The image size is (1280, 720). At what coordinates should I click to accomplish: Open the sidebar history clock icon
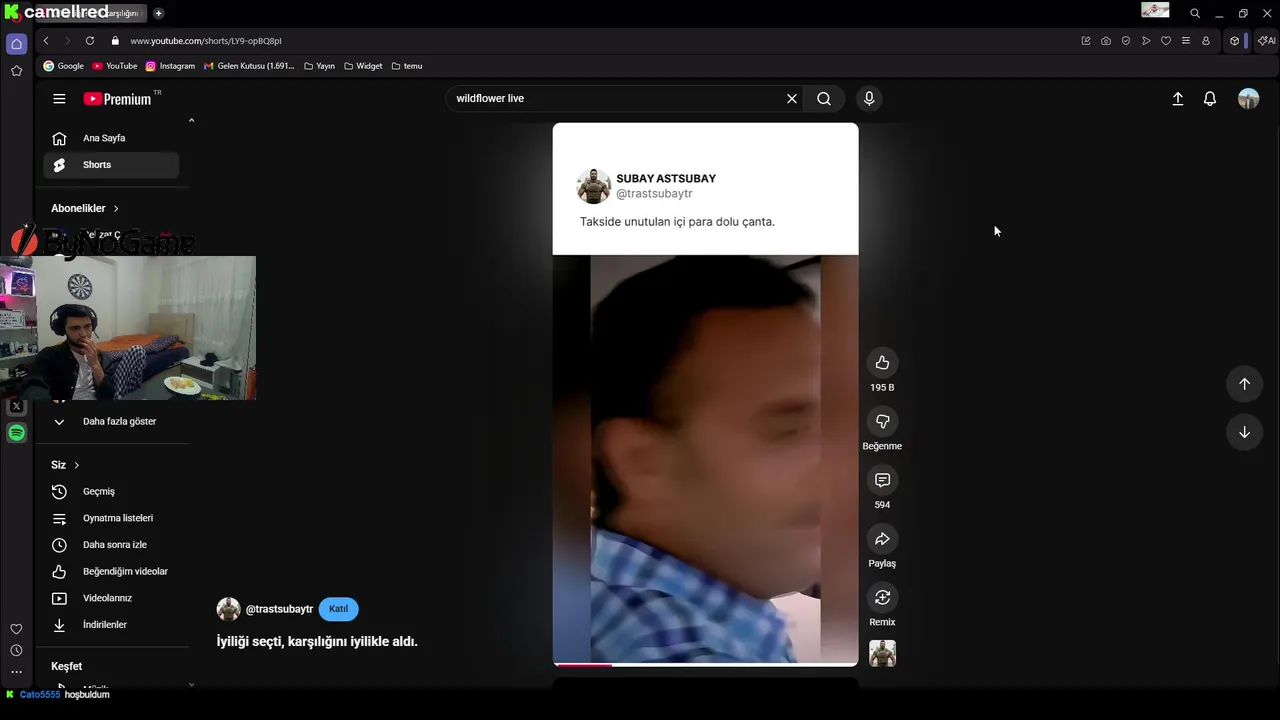pyautogui.click(x=16, y=651)
